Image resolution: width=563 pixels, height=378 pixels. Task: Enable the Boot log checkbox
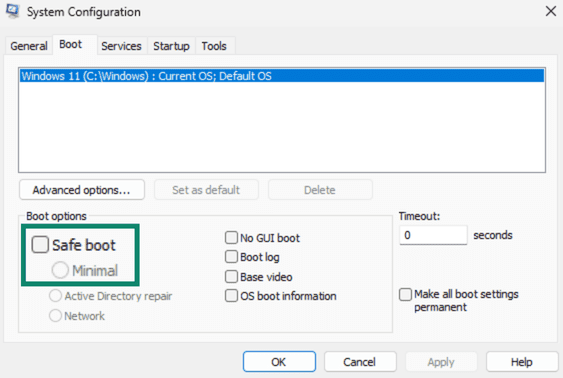(x=231, y=257)
